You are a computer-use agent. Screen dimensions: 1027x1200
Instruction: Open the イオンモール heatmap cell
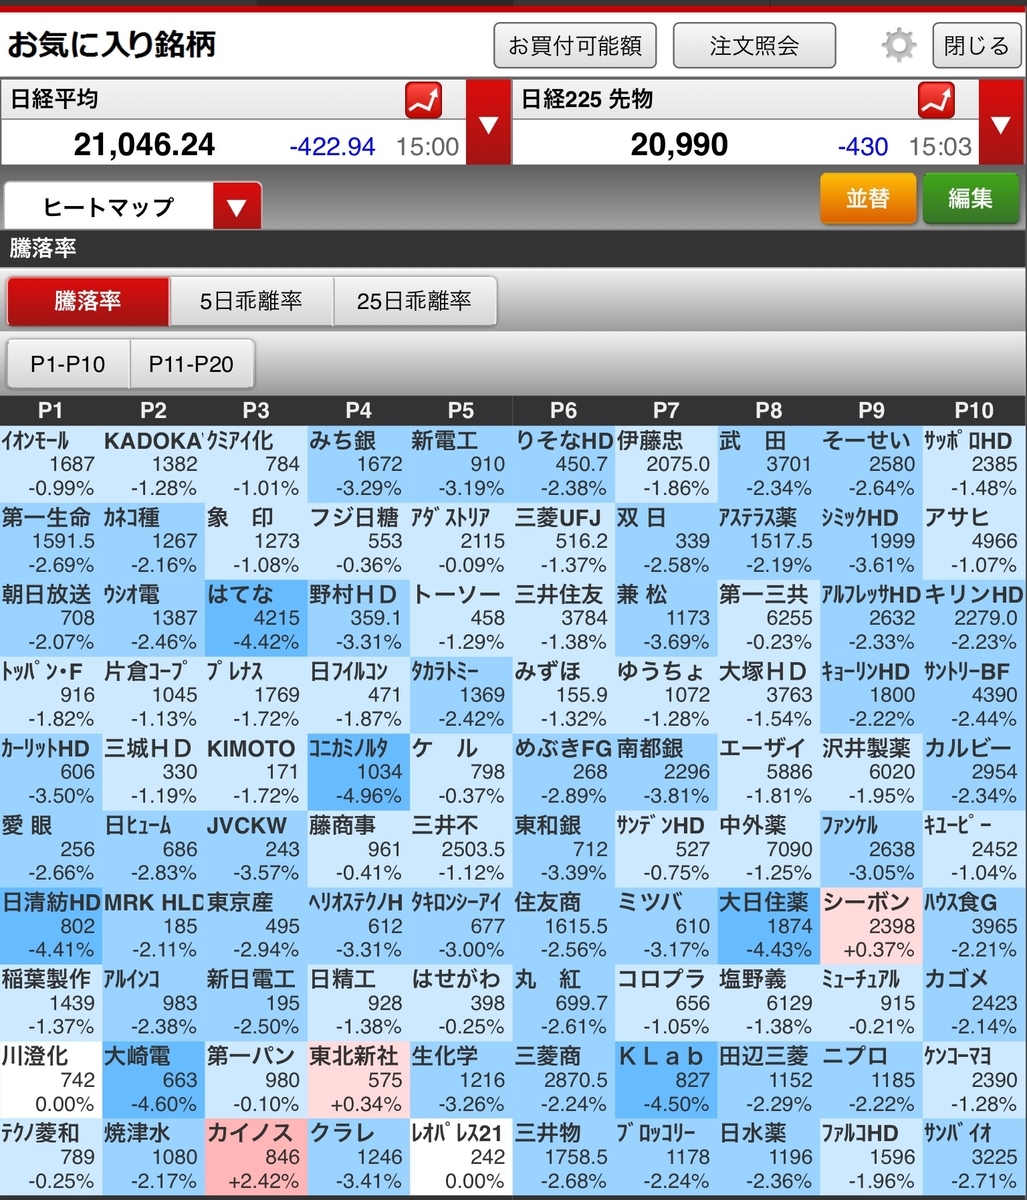[x=51, y=464]
